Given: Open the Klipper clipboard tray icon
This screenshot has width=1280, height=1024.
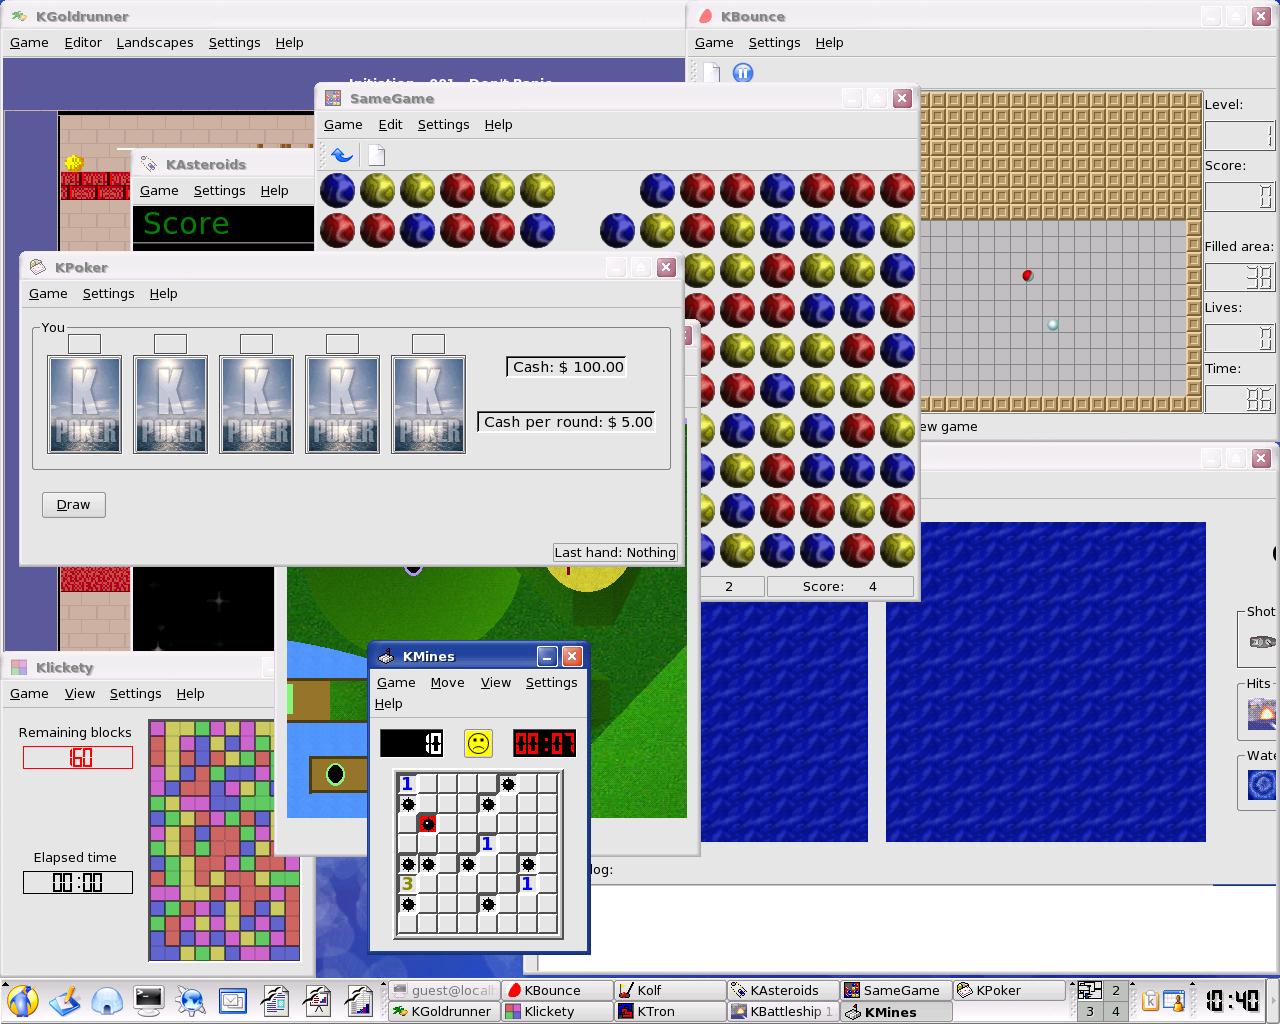Looking at the screenshot, I should coord(1151,1000).
